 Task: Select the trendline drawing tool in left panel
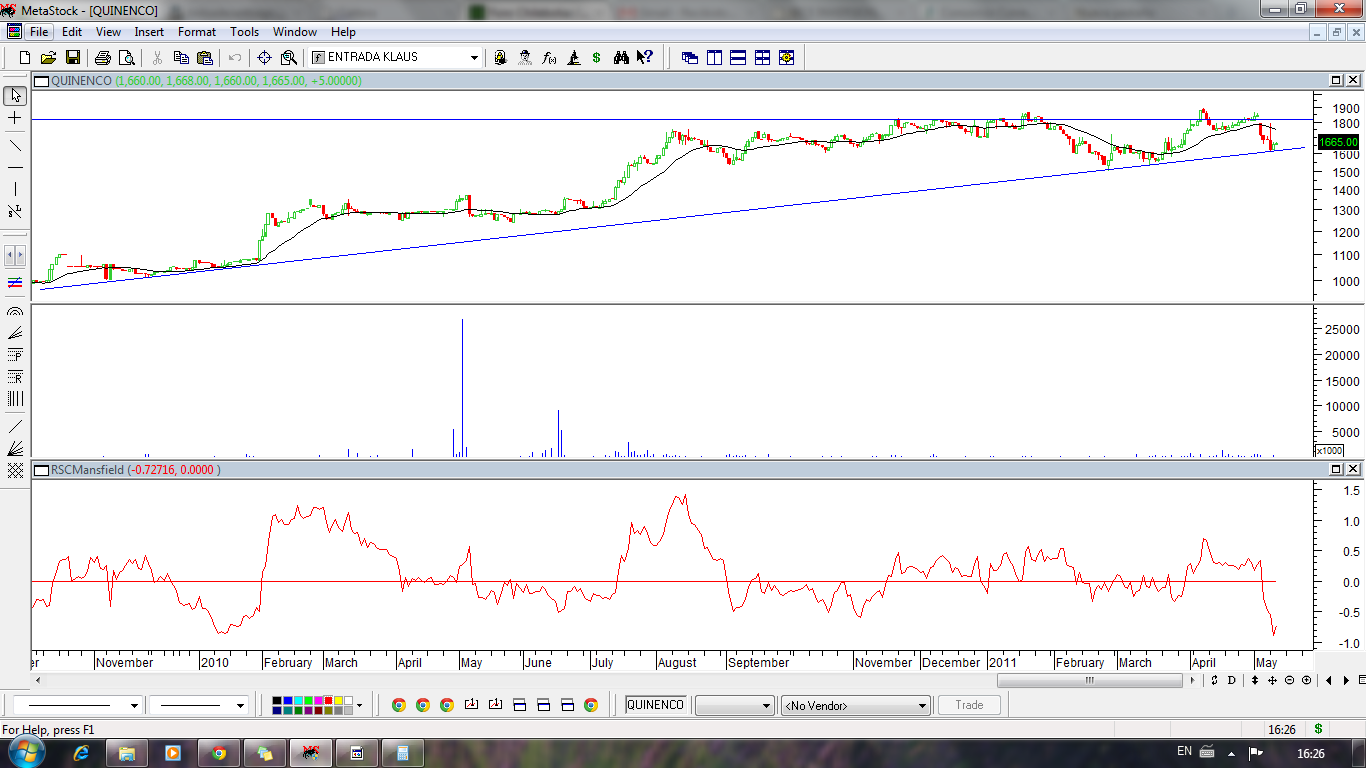(15, 145)
